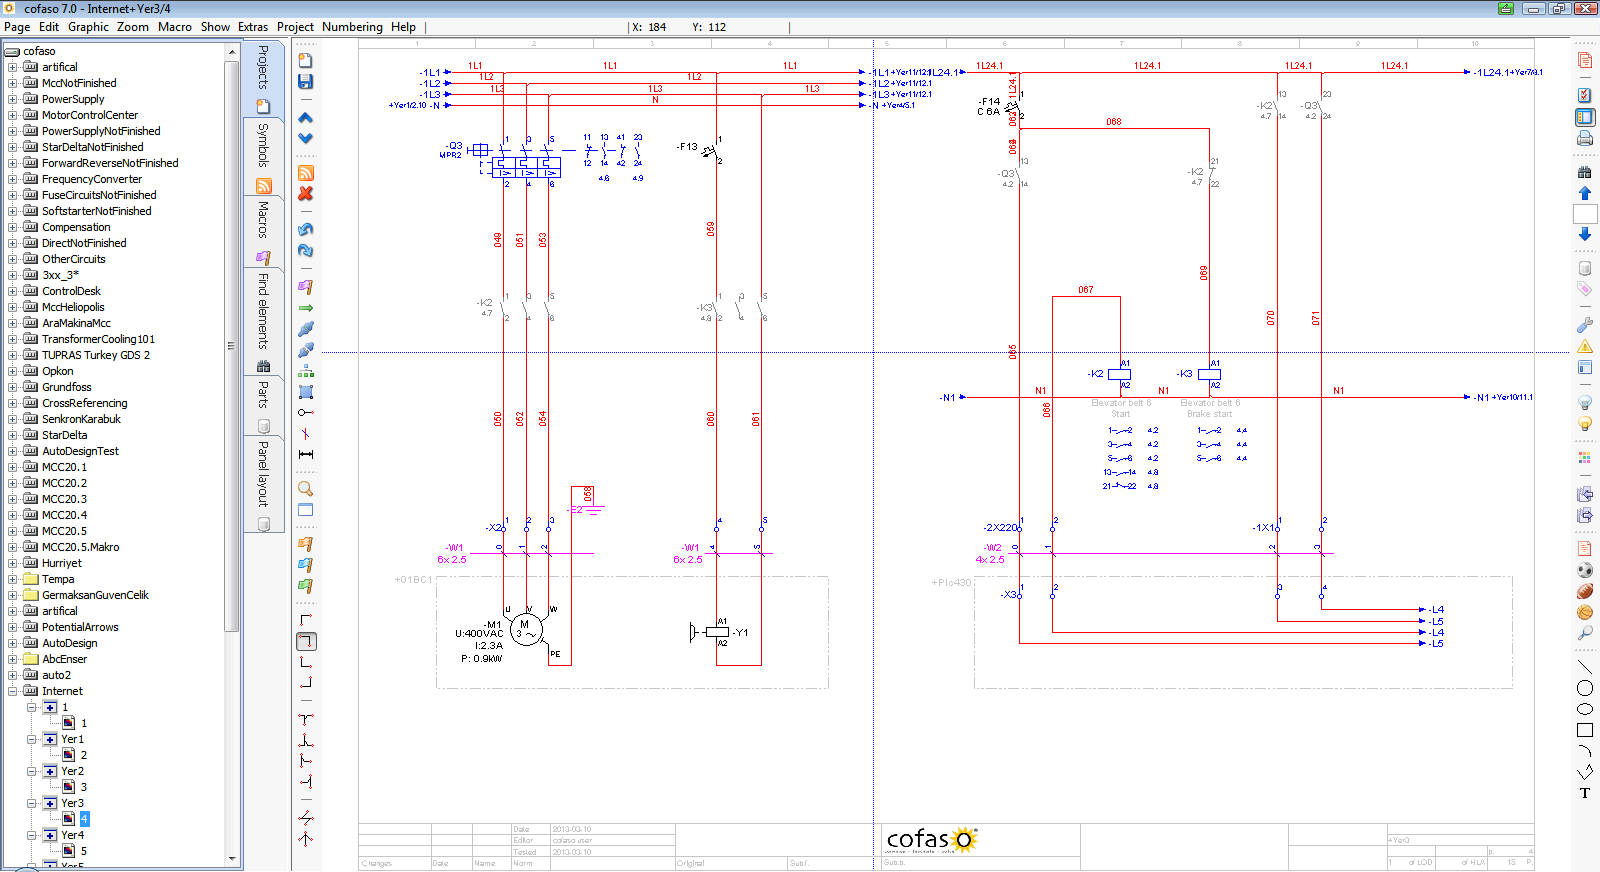Click the green hierarchy tree icon
Image resolution: width=1600 pixels, height=872 pixels.
[306, 371]
